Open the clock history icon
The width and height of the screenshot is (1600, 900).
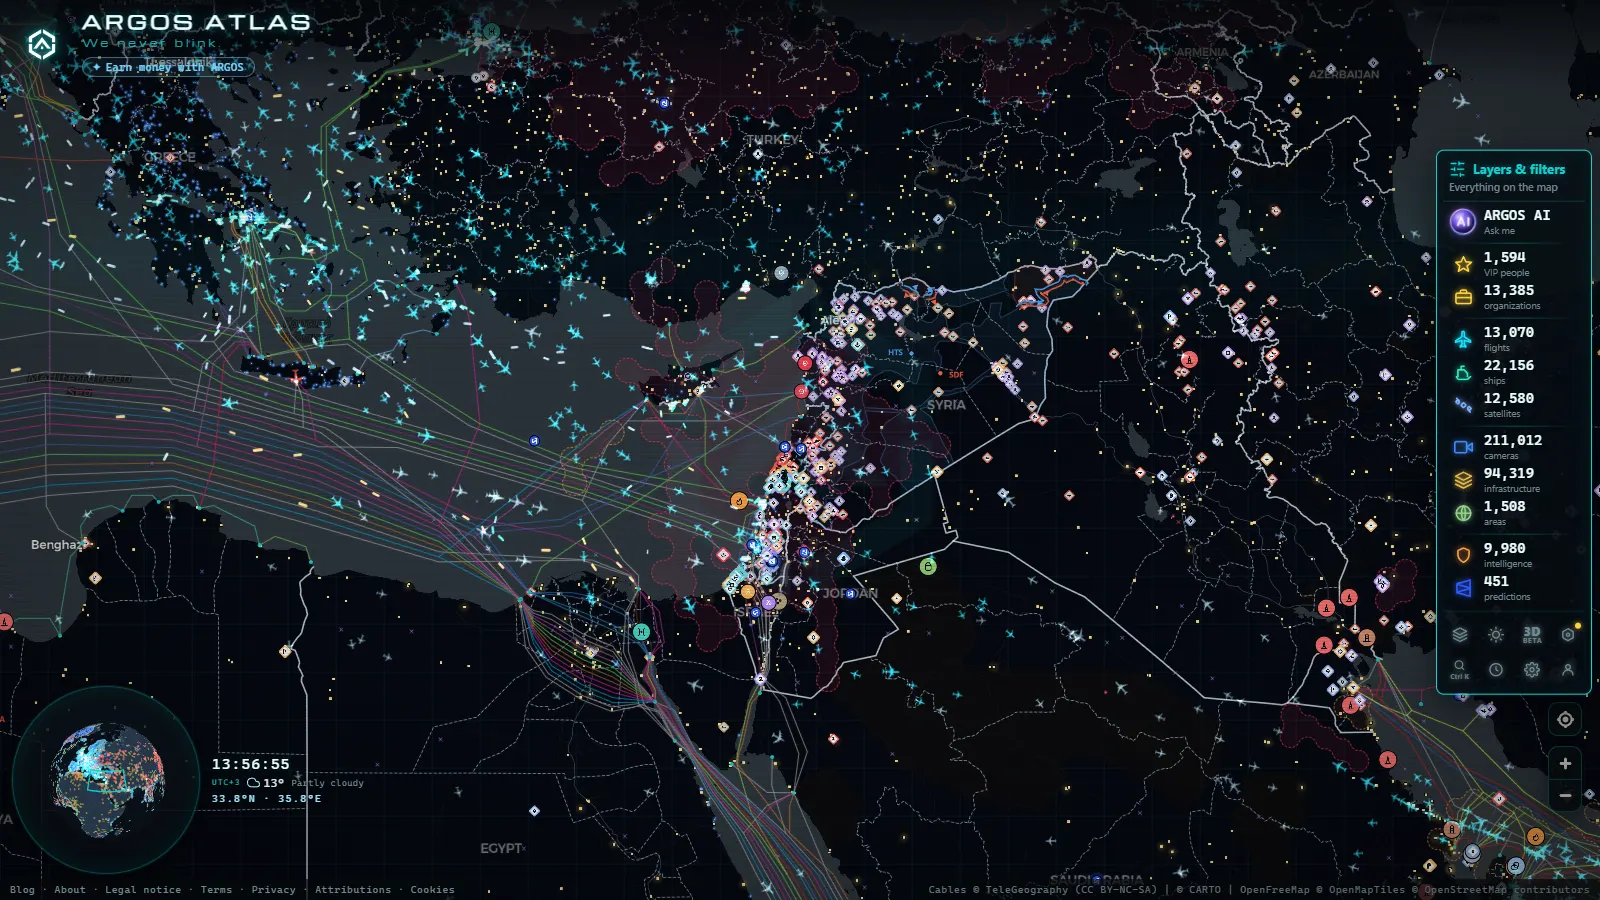click(1496, 670)
